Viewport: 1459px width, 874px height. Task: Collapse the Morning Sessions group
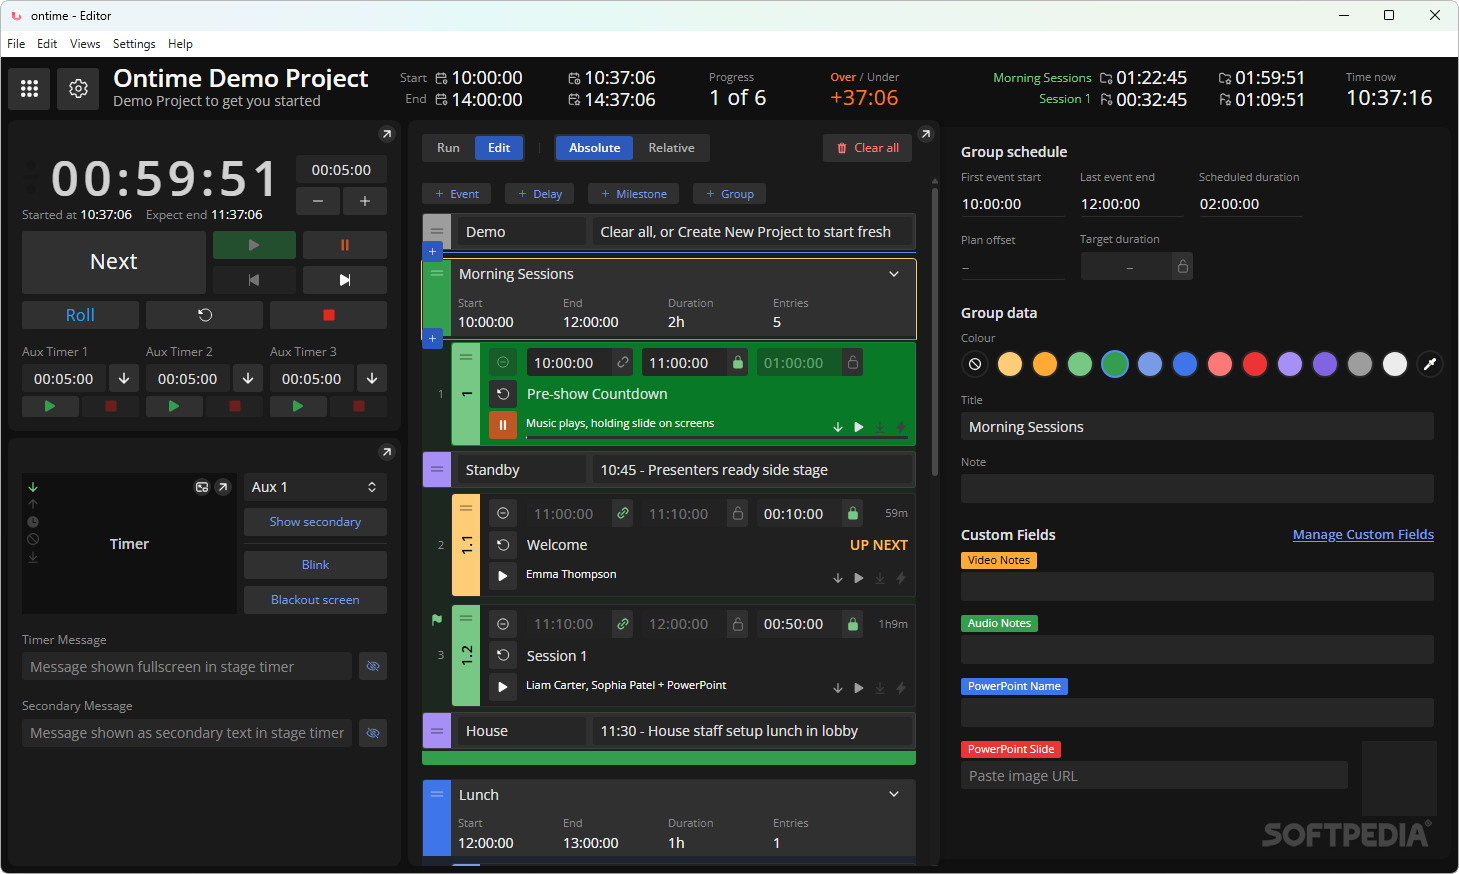(x=894, y=274)
